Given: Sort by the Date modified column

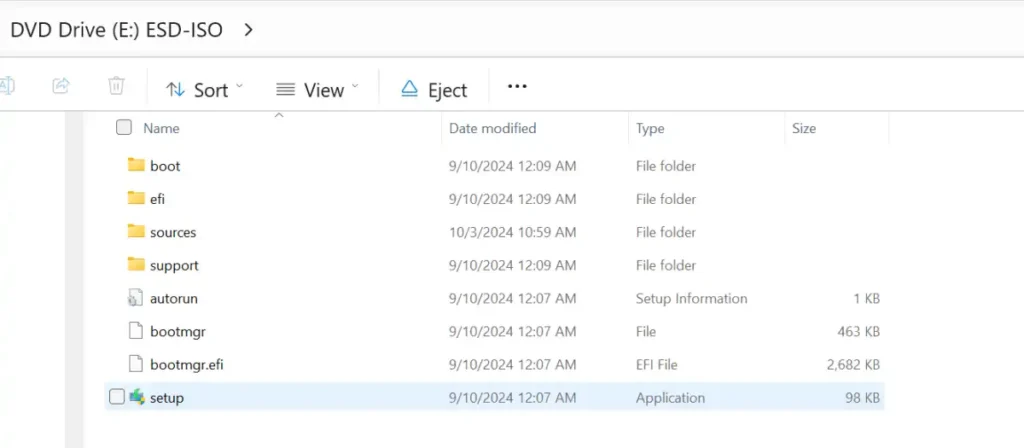Looking at the screenshot, I should [x=492, y=128].
